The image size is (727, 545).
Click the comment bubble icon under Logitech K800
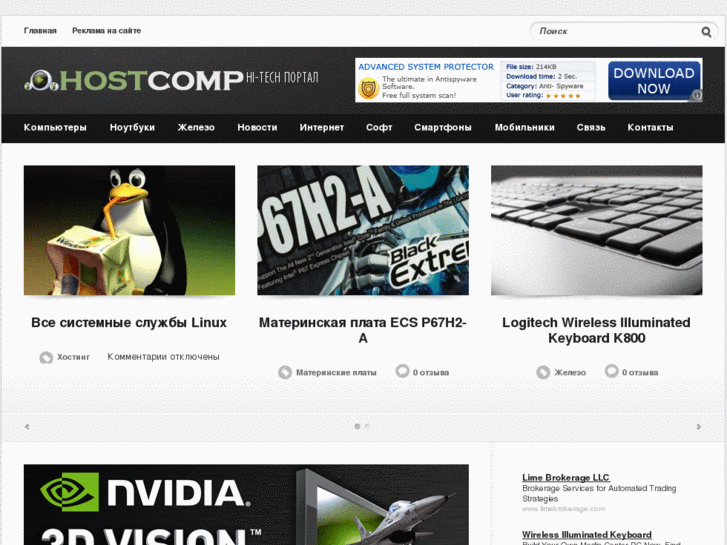pyautogui.click(x=612, y=371)
